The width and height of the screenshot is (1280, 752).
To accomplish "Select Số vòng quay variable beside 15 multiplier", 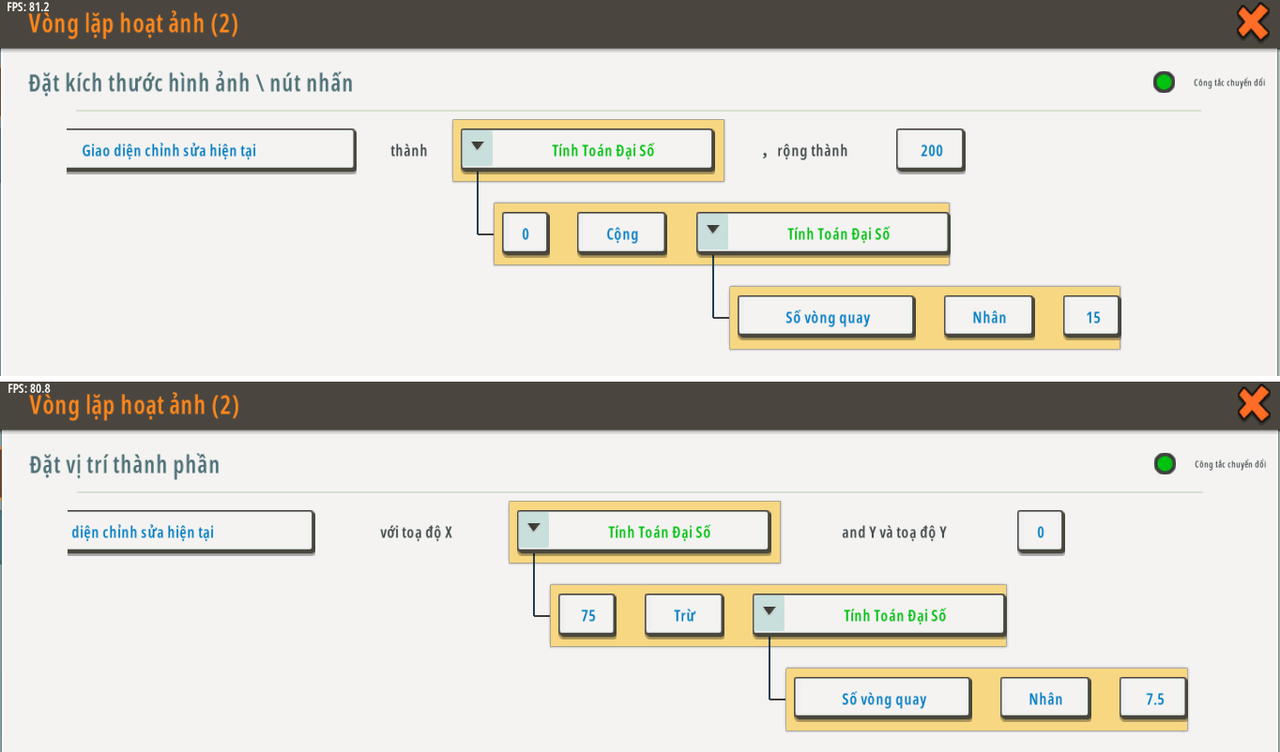I will click(826, 317).
